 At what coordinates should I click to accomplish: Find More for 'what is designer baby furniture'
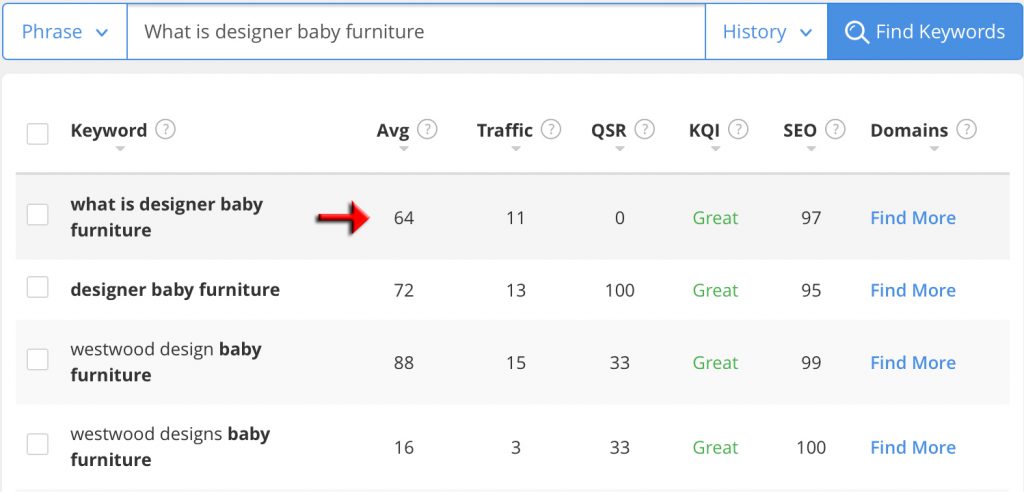913,218
